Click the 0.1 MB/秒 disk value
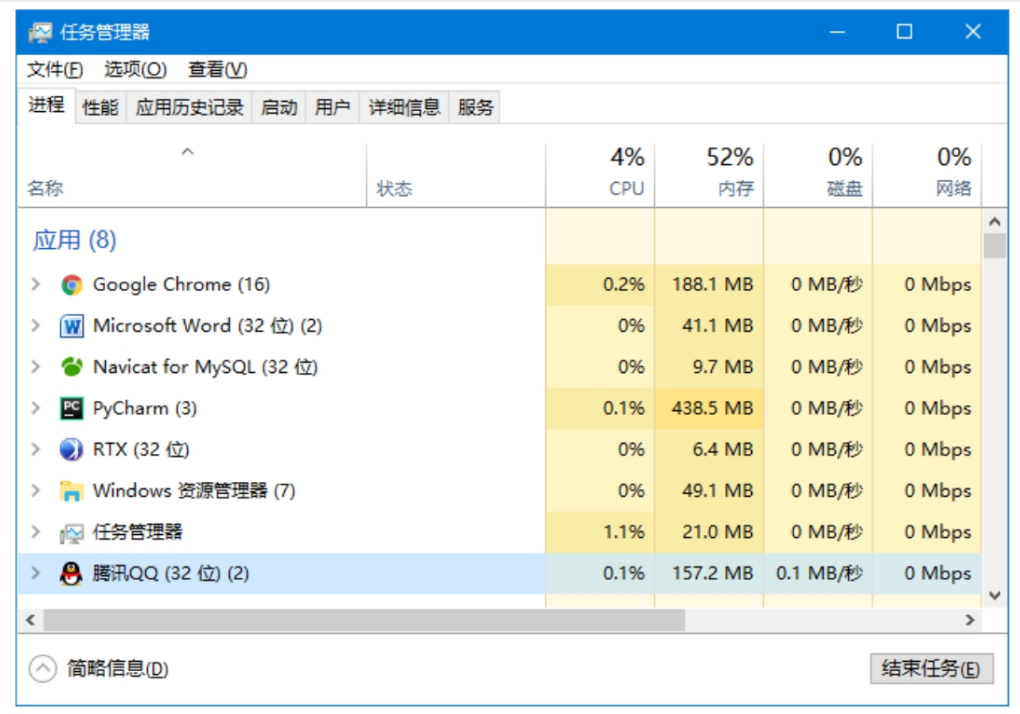This screenshot has width=1020, height=714. pyautogui.click(x=820, y=574)
